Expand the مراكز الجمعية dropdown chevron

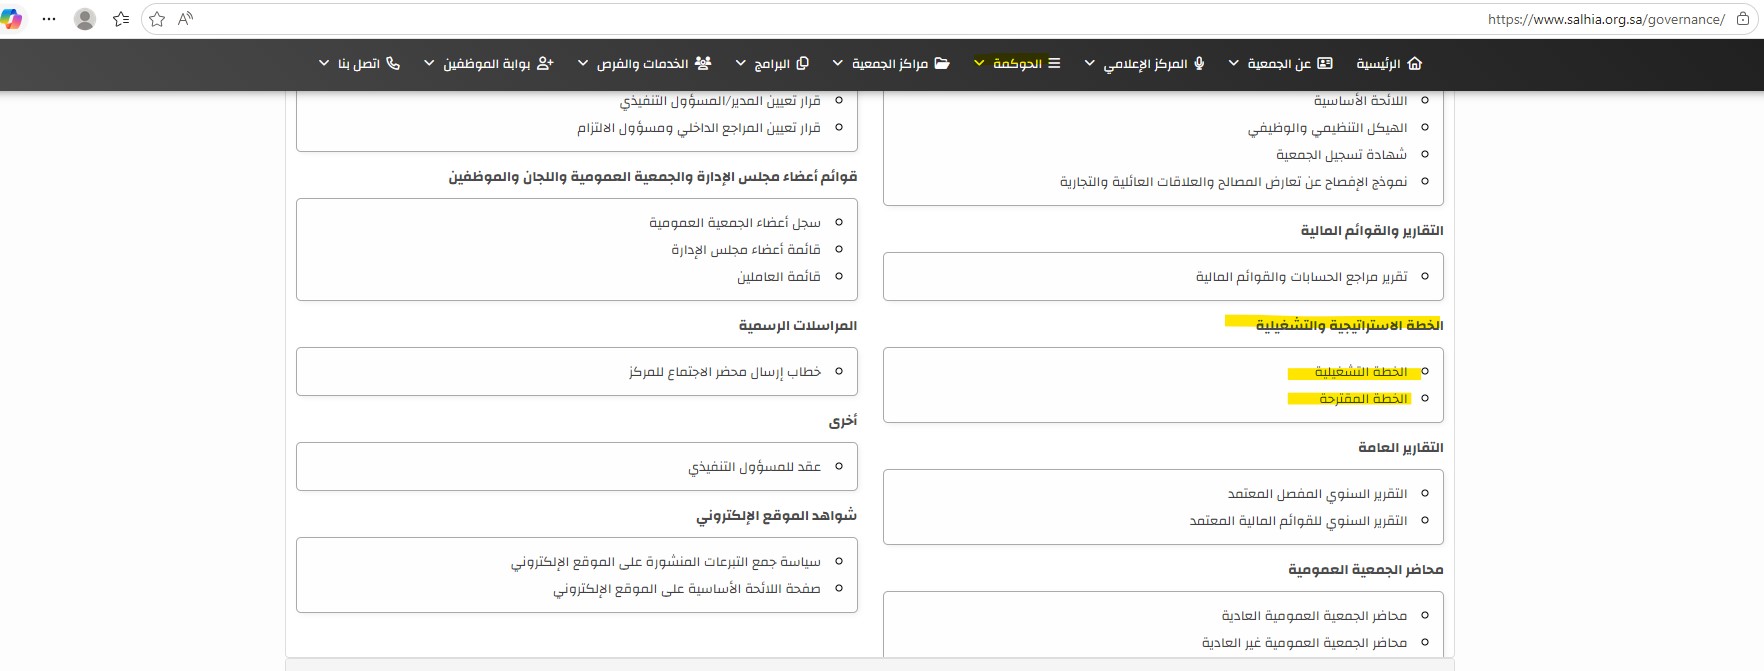coord(838,63)
